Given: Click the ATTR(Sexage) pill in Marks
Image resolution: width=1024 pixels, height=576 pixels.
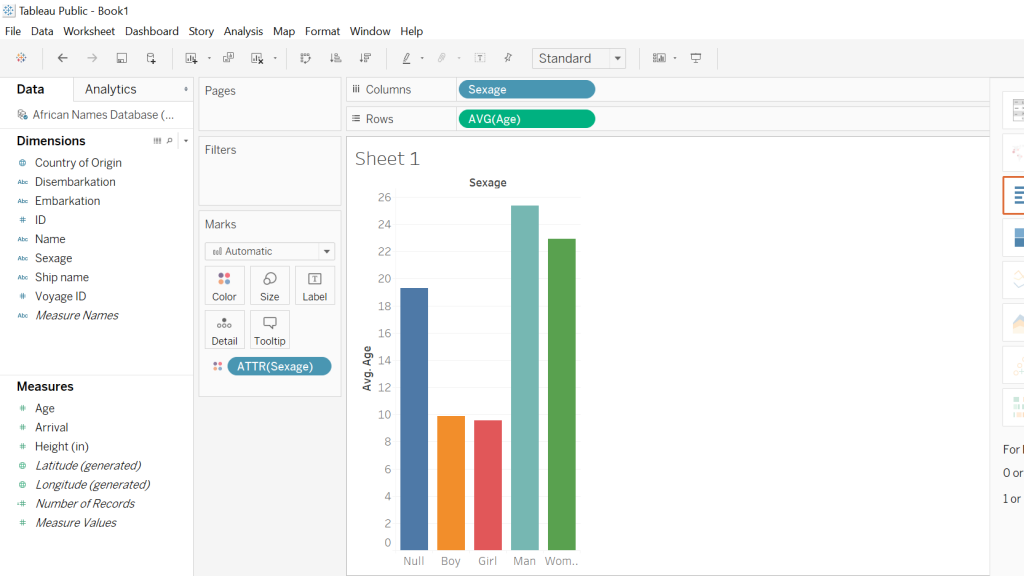Looking at the screenshot, I should point(278,366).
